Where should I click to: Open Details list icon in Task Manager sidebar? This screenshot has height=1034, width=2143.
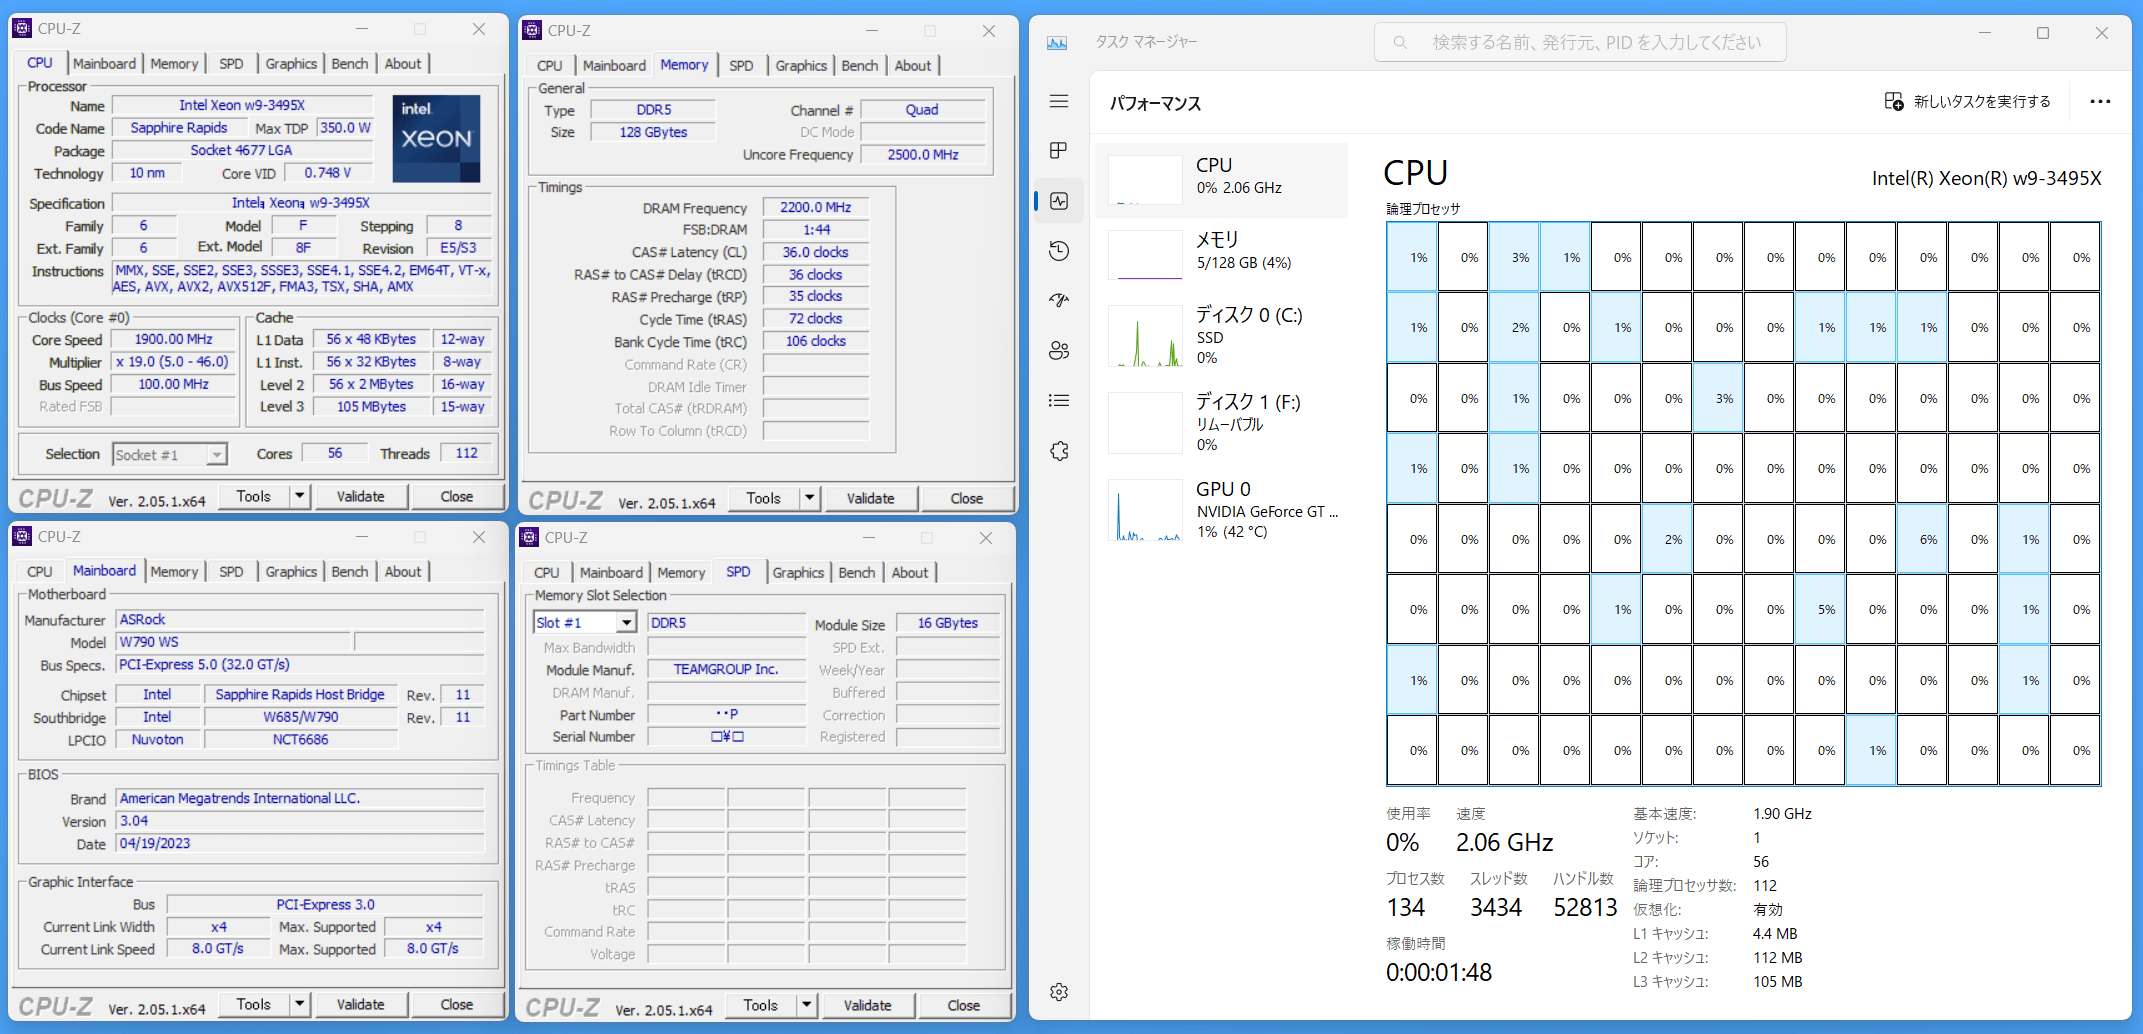pos(1059,401)
